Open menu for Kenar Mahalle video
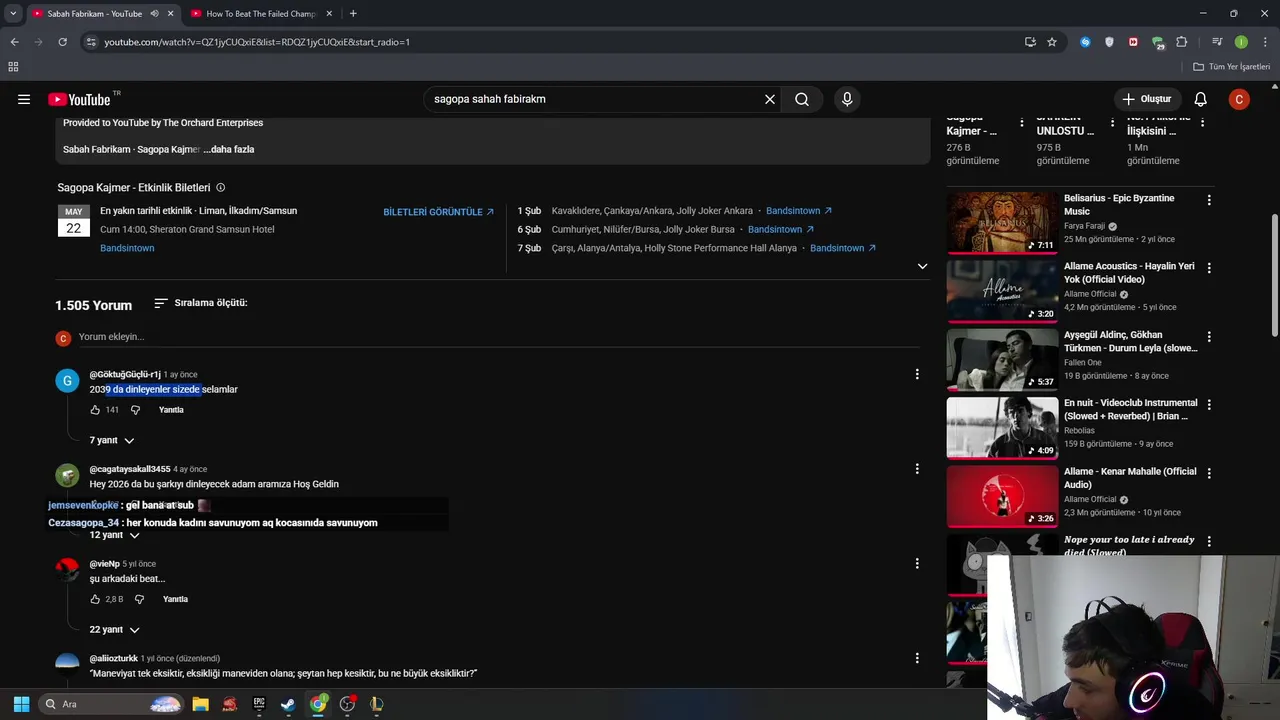Viewport: 1280px width, 720px height. [1209, 473]
